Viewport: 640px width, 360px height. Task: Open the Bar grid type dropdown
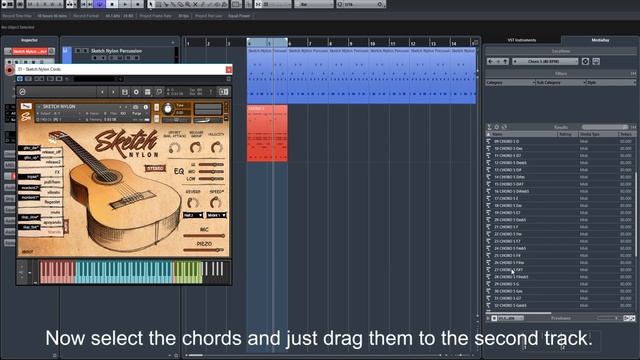(x=313, y=4)
